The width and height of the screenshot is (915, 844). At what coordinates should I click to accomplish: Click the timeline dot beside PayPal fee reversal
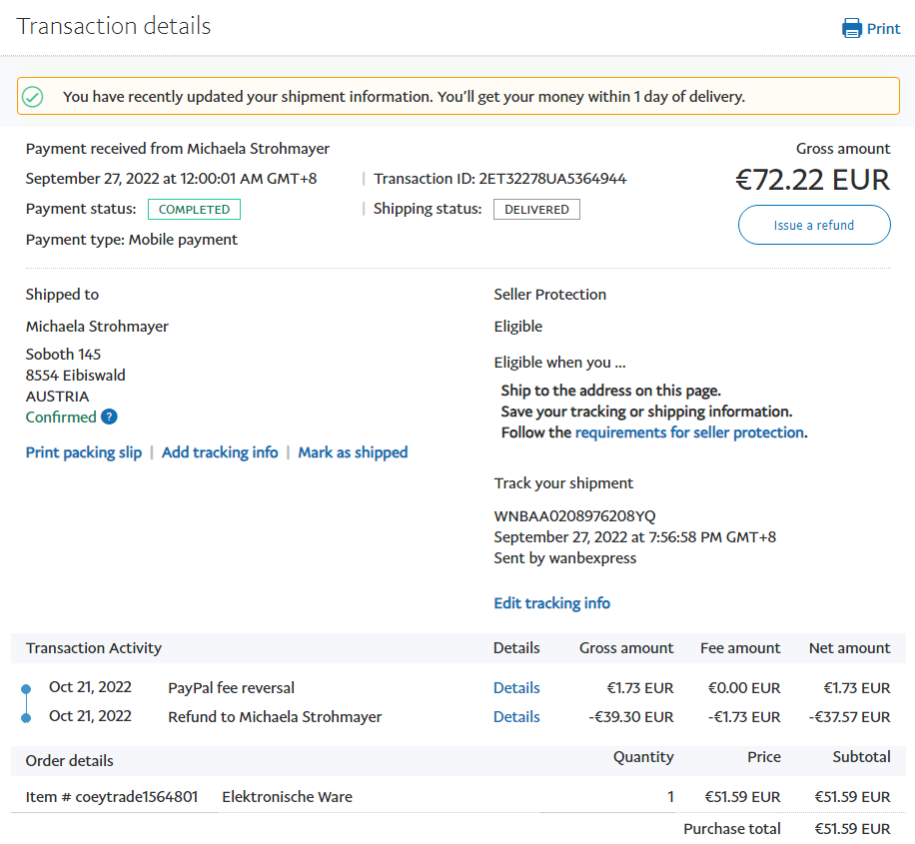(x=26, y=688)
